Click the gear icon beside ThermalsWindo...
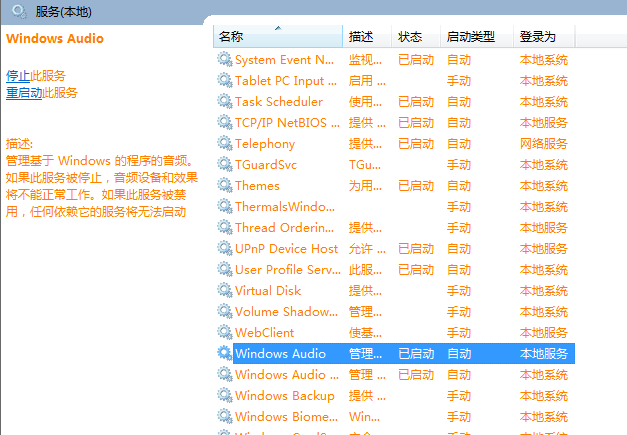Screen dimensions: 627x435 225,206
